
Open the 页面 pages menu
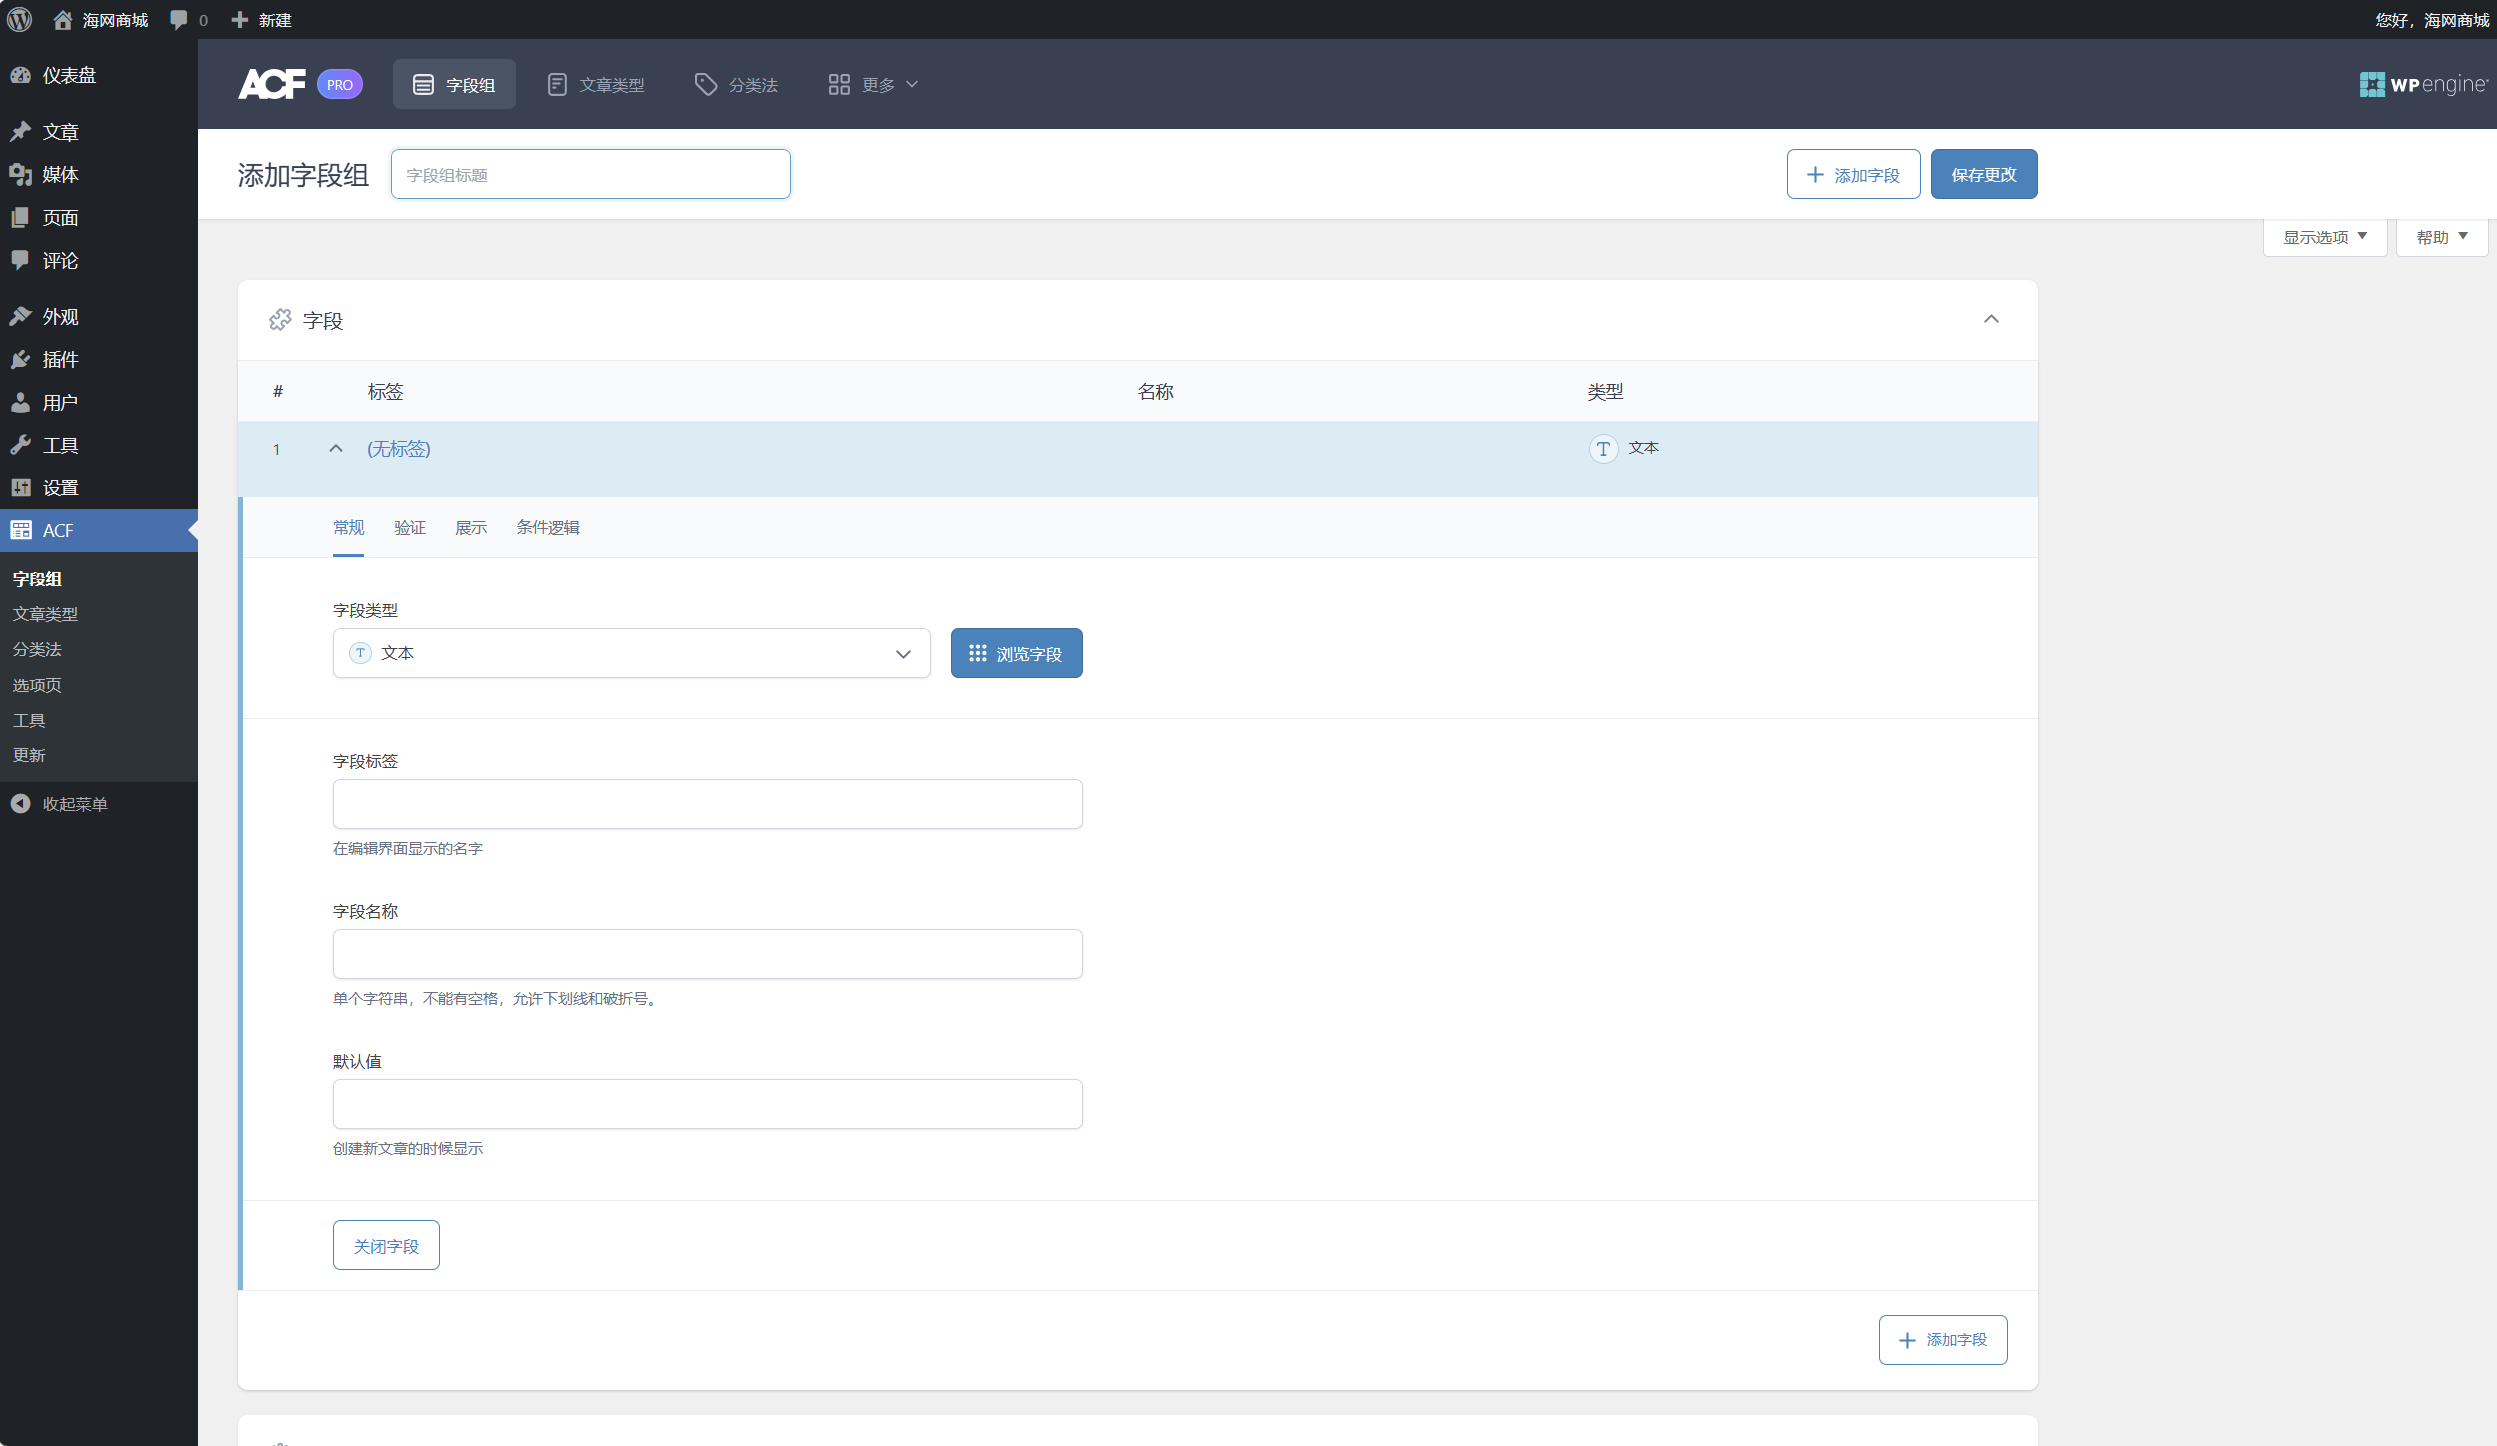pos(99,218)
